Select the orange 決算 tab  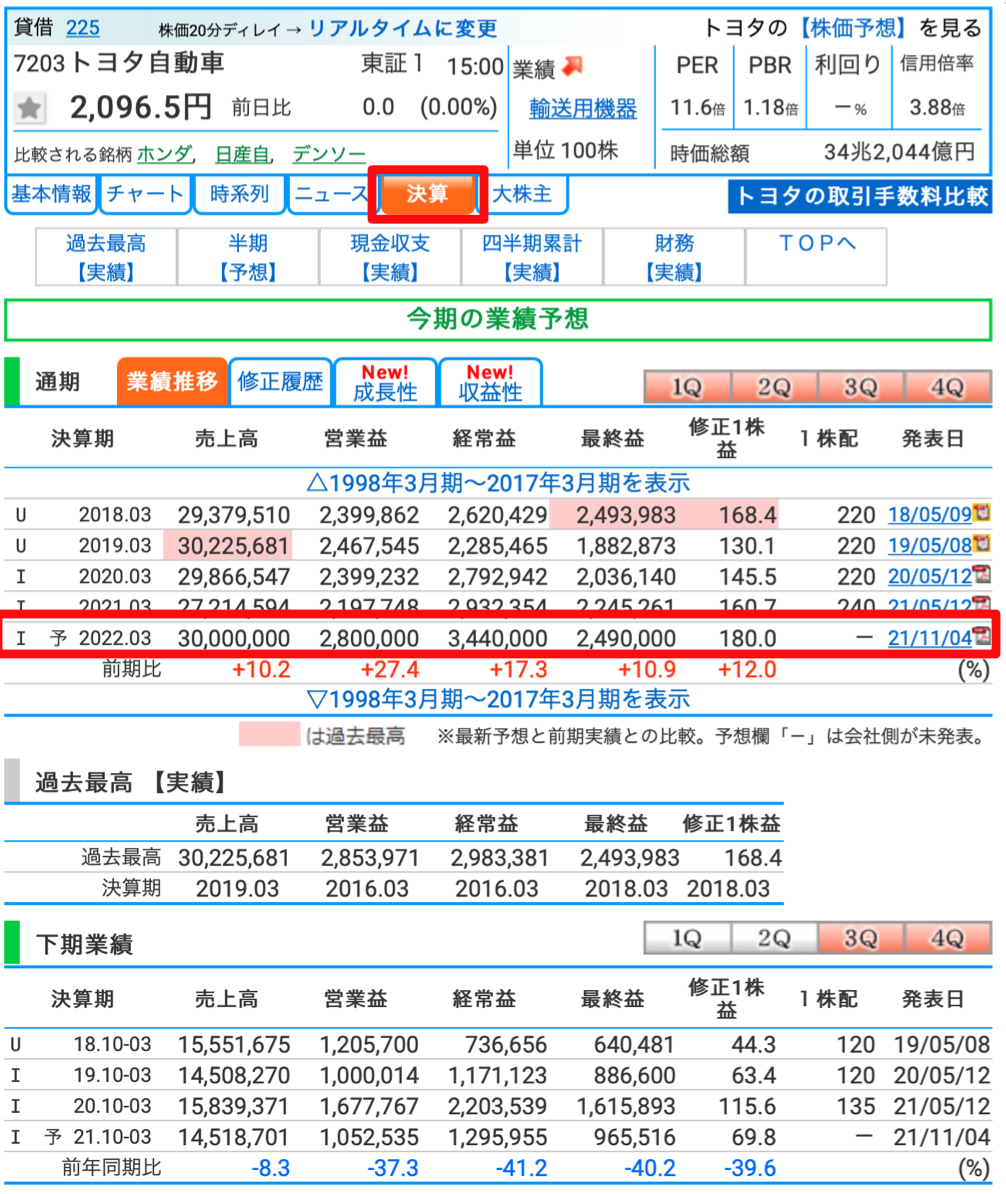click(427, 194)
